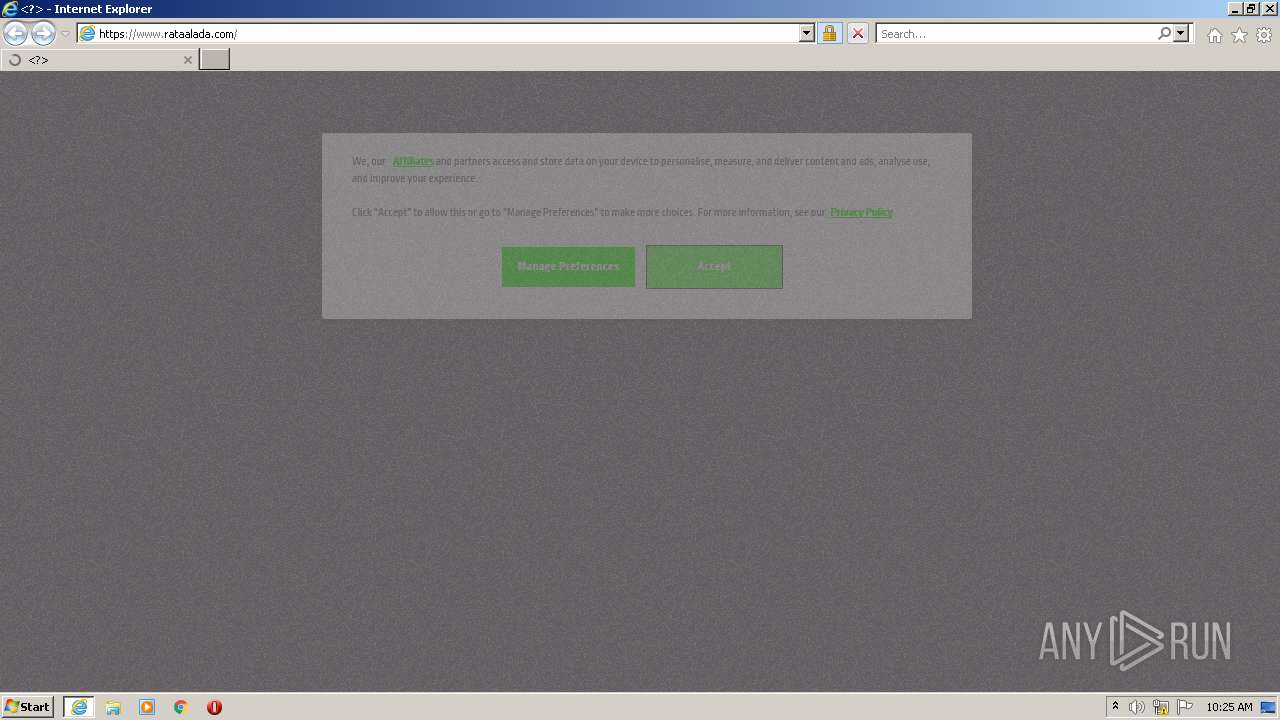
Task: Click the Show desktop button
Action: tap(1269, 707)
